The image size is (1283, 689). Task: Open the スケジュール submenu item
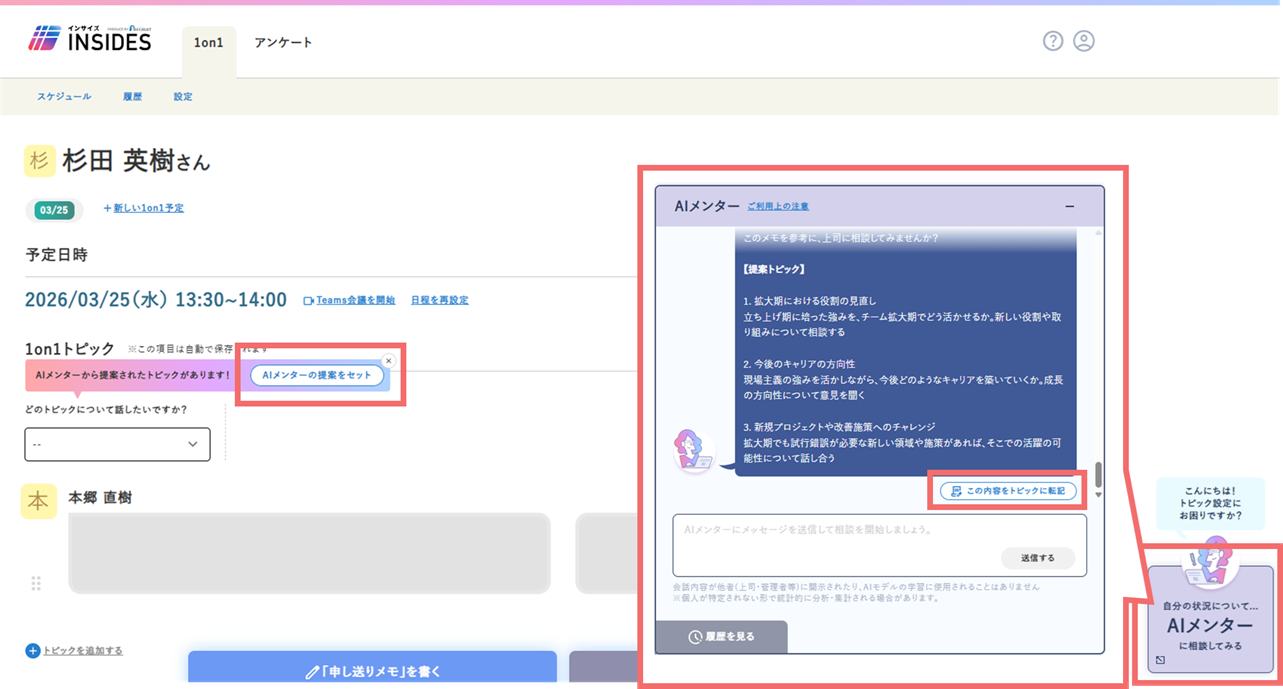coord(64,97)
